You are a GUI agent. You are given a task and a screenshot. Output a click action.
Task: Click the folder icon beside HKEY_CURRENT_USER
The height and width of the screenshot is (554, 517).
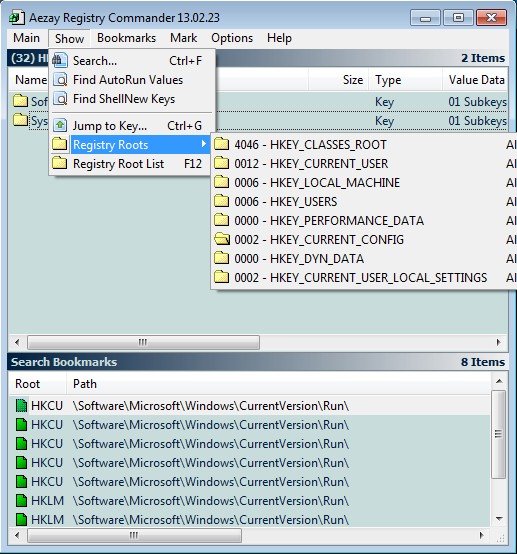point(222,163)
